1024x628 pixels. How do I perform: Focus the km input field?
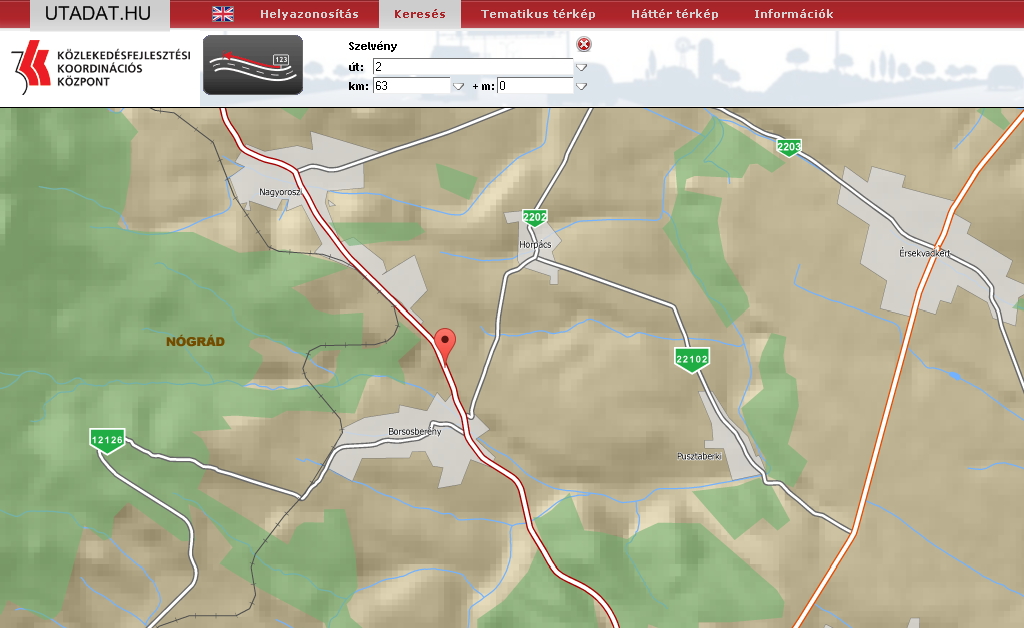pyautogui.click(x=411, y=86)
